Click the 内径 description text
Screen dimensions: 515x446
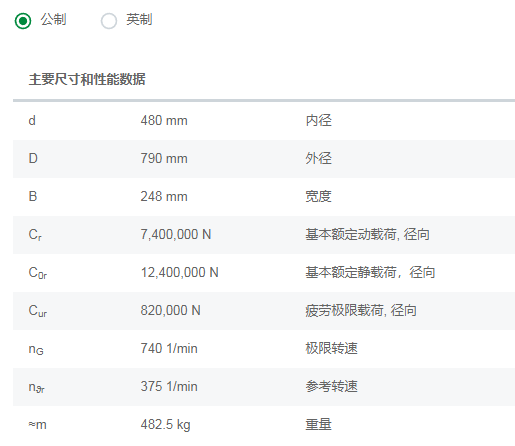[318, 120]
